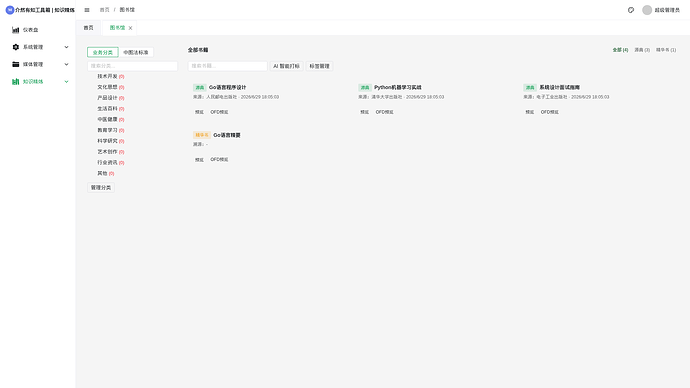690x388 pixels.
Task: Filter books by 源典 (3)
Action: coord(642,50)
